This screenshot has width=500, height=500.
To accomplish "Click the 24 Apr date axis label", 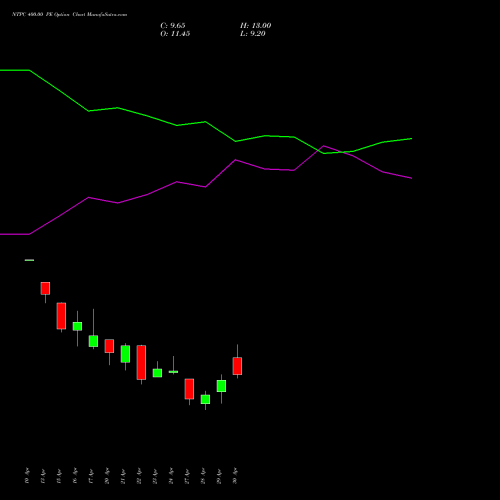I will click(171, 476).
